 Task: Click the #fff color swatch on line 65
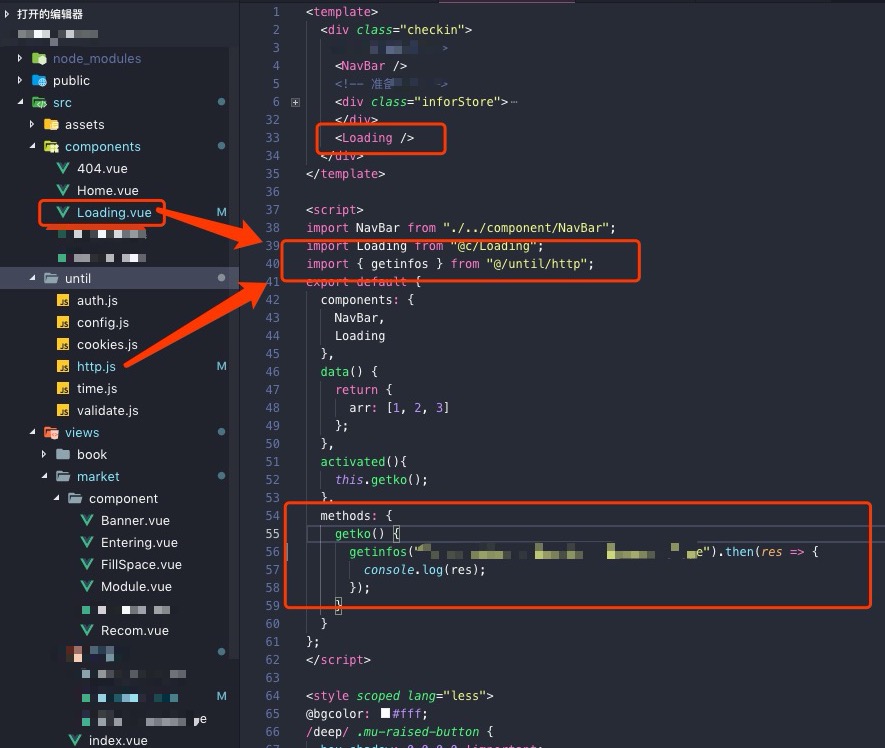pyautogui.click(x=385, y=713)
